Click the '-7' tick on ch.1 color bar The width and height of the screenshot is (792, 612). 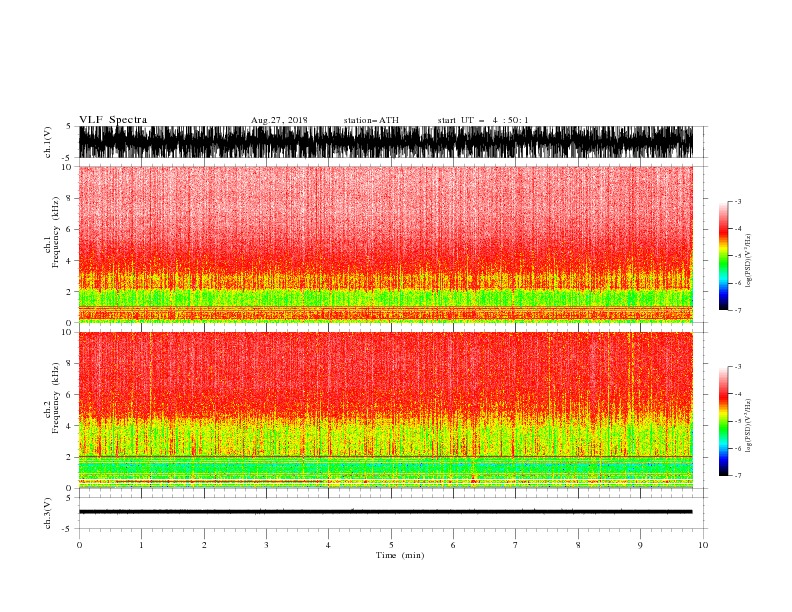[x=738, y=310]
